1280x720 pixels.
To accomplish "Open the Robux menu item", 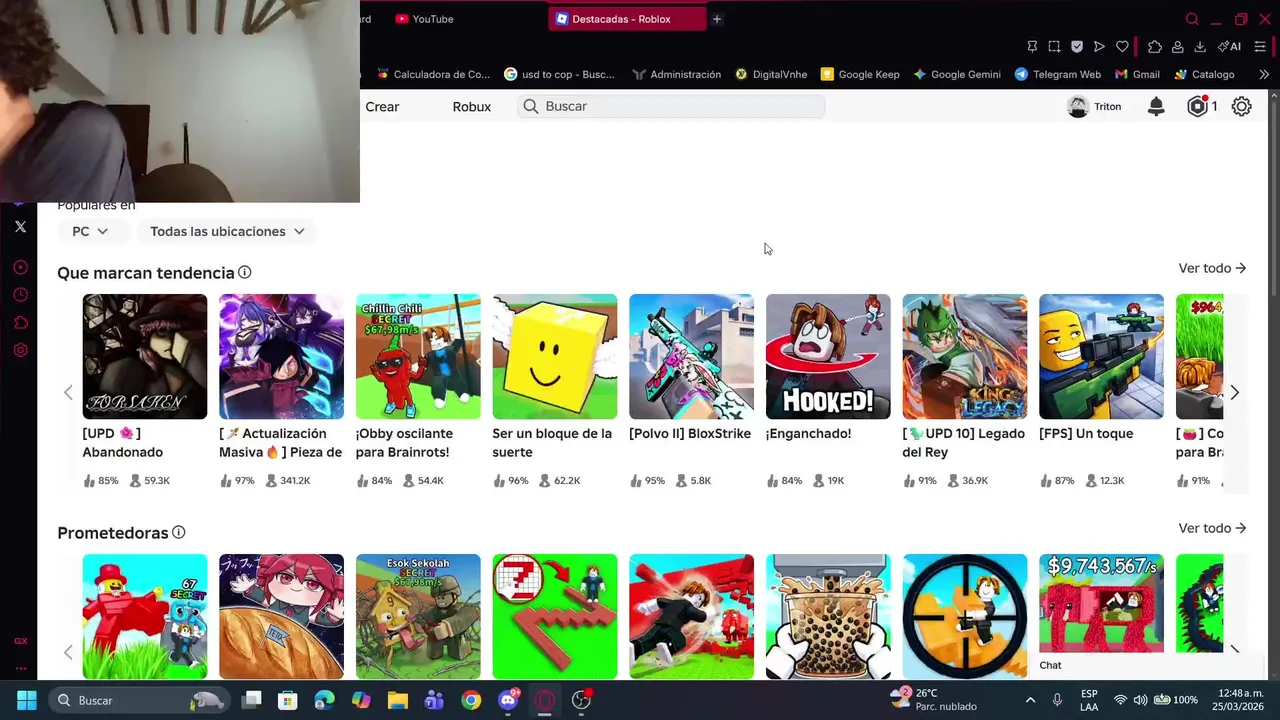I will coord(472,107).
